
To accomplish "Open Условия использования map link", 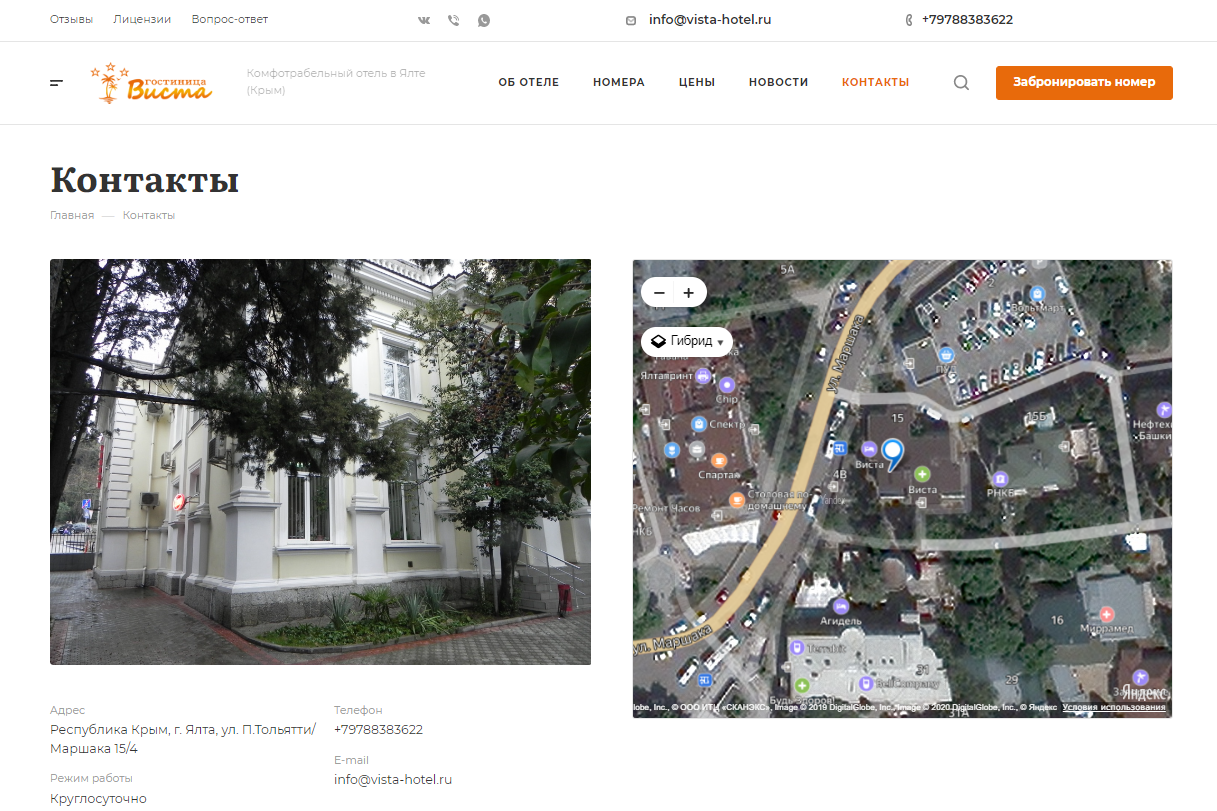I will pos(1114,708).
